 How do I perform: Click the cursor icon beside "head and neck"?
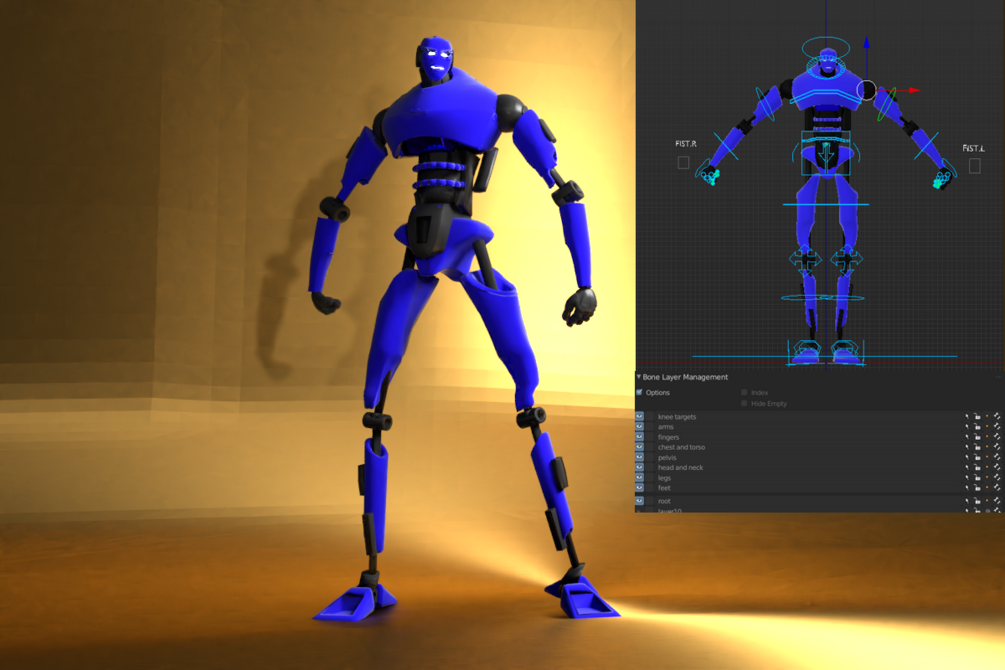pos(967,467)
